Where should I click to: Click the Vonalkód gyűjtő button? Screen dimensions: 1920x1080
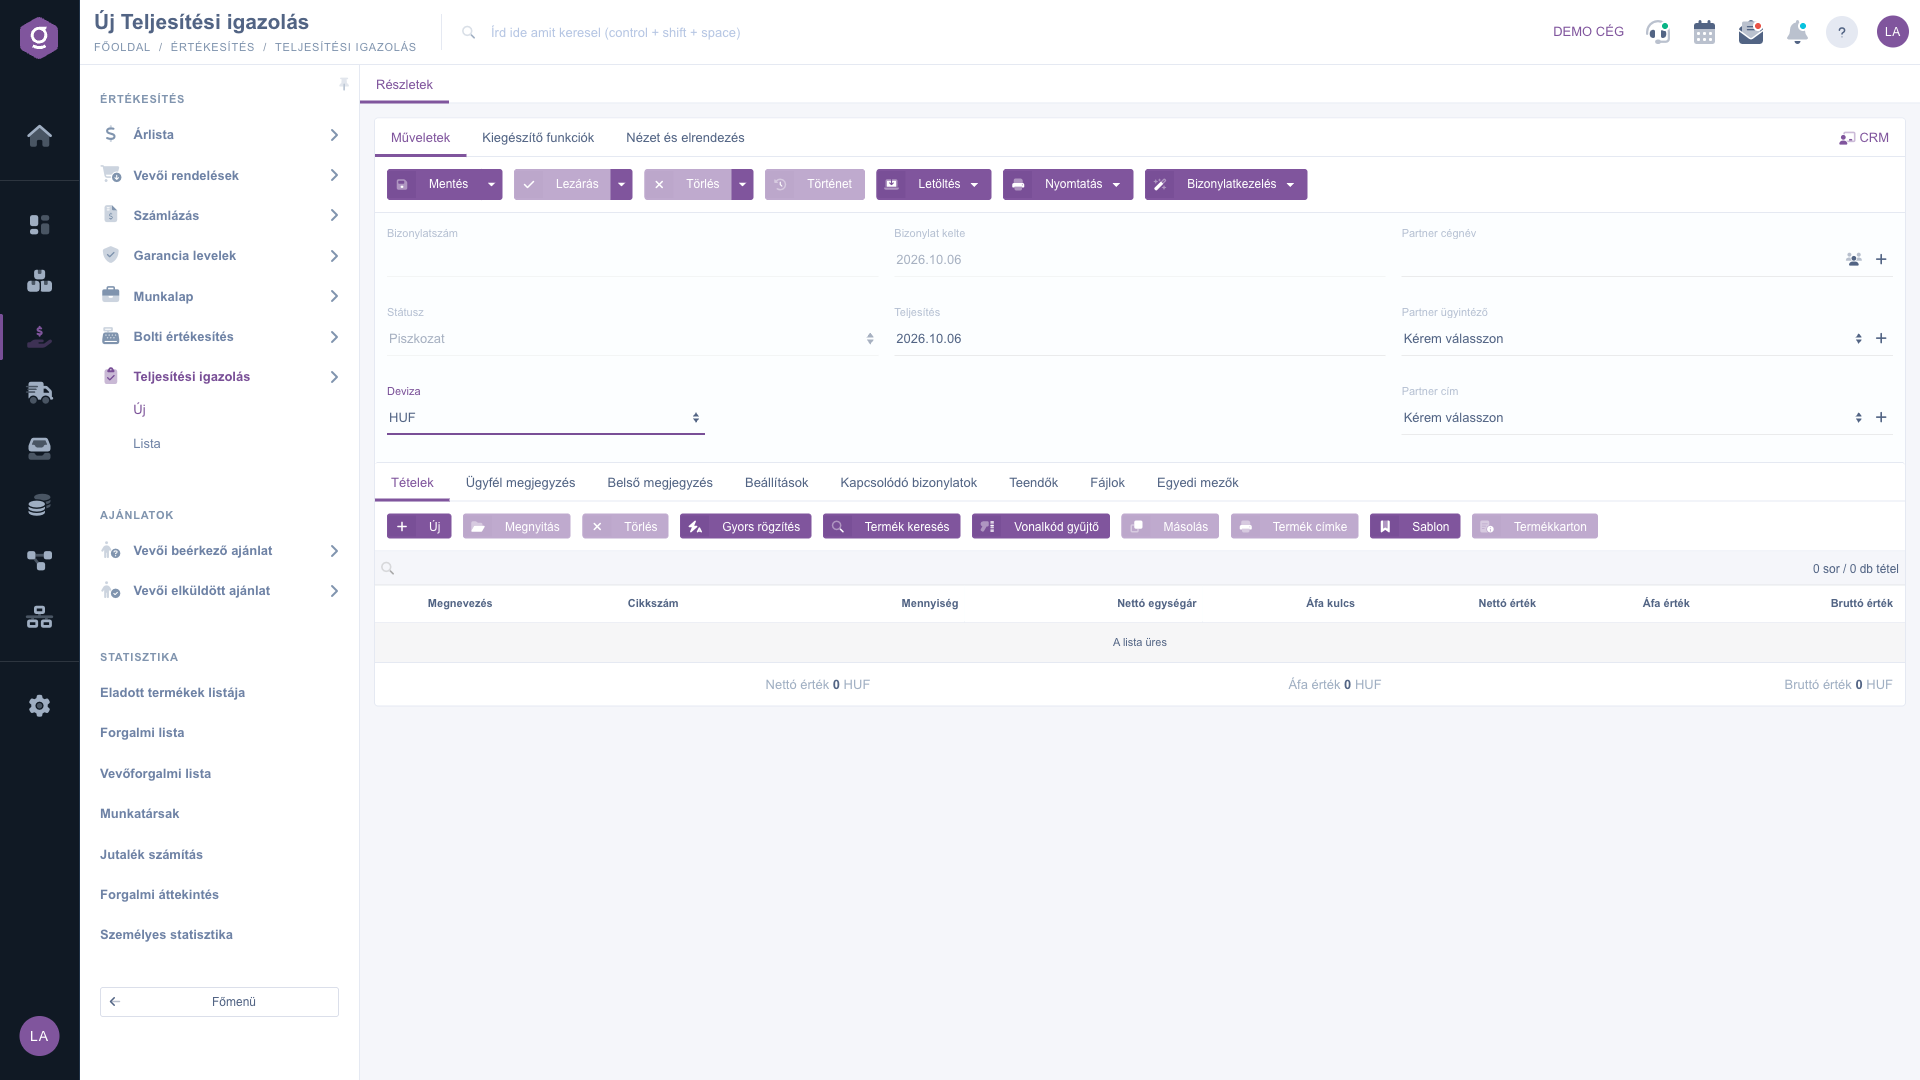(x=1041, y=527)
